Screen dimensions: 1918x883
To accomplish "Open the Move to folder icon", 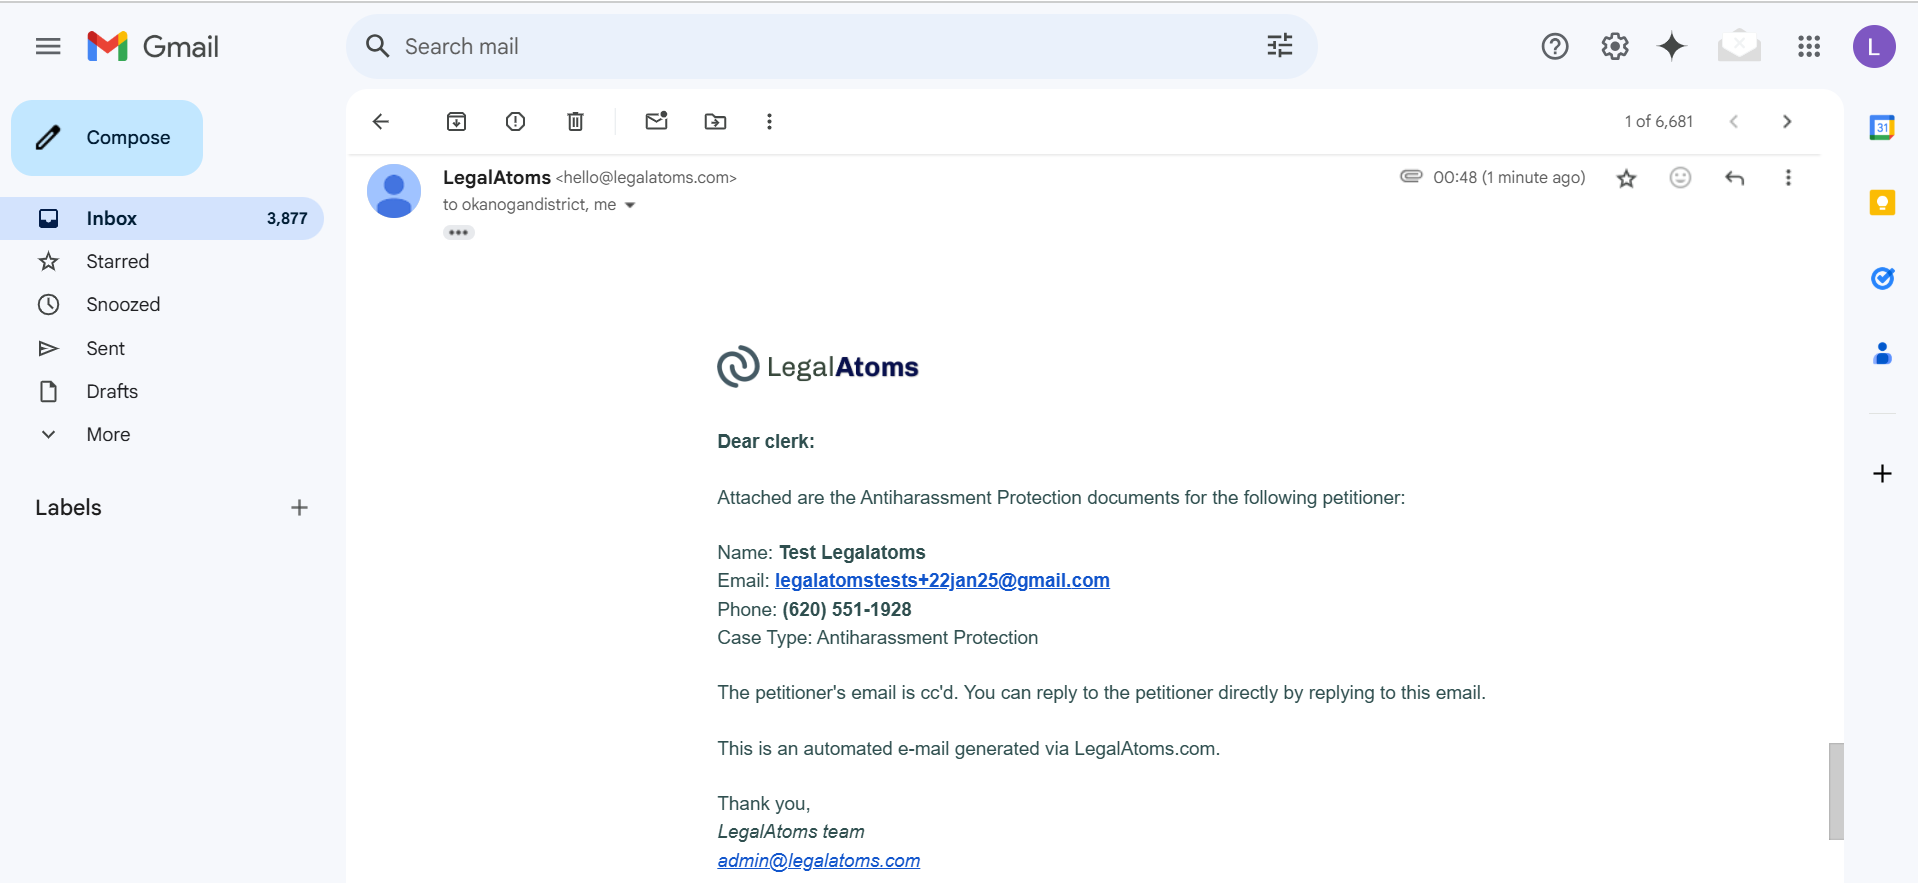I will [x=715, y=122].
